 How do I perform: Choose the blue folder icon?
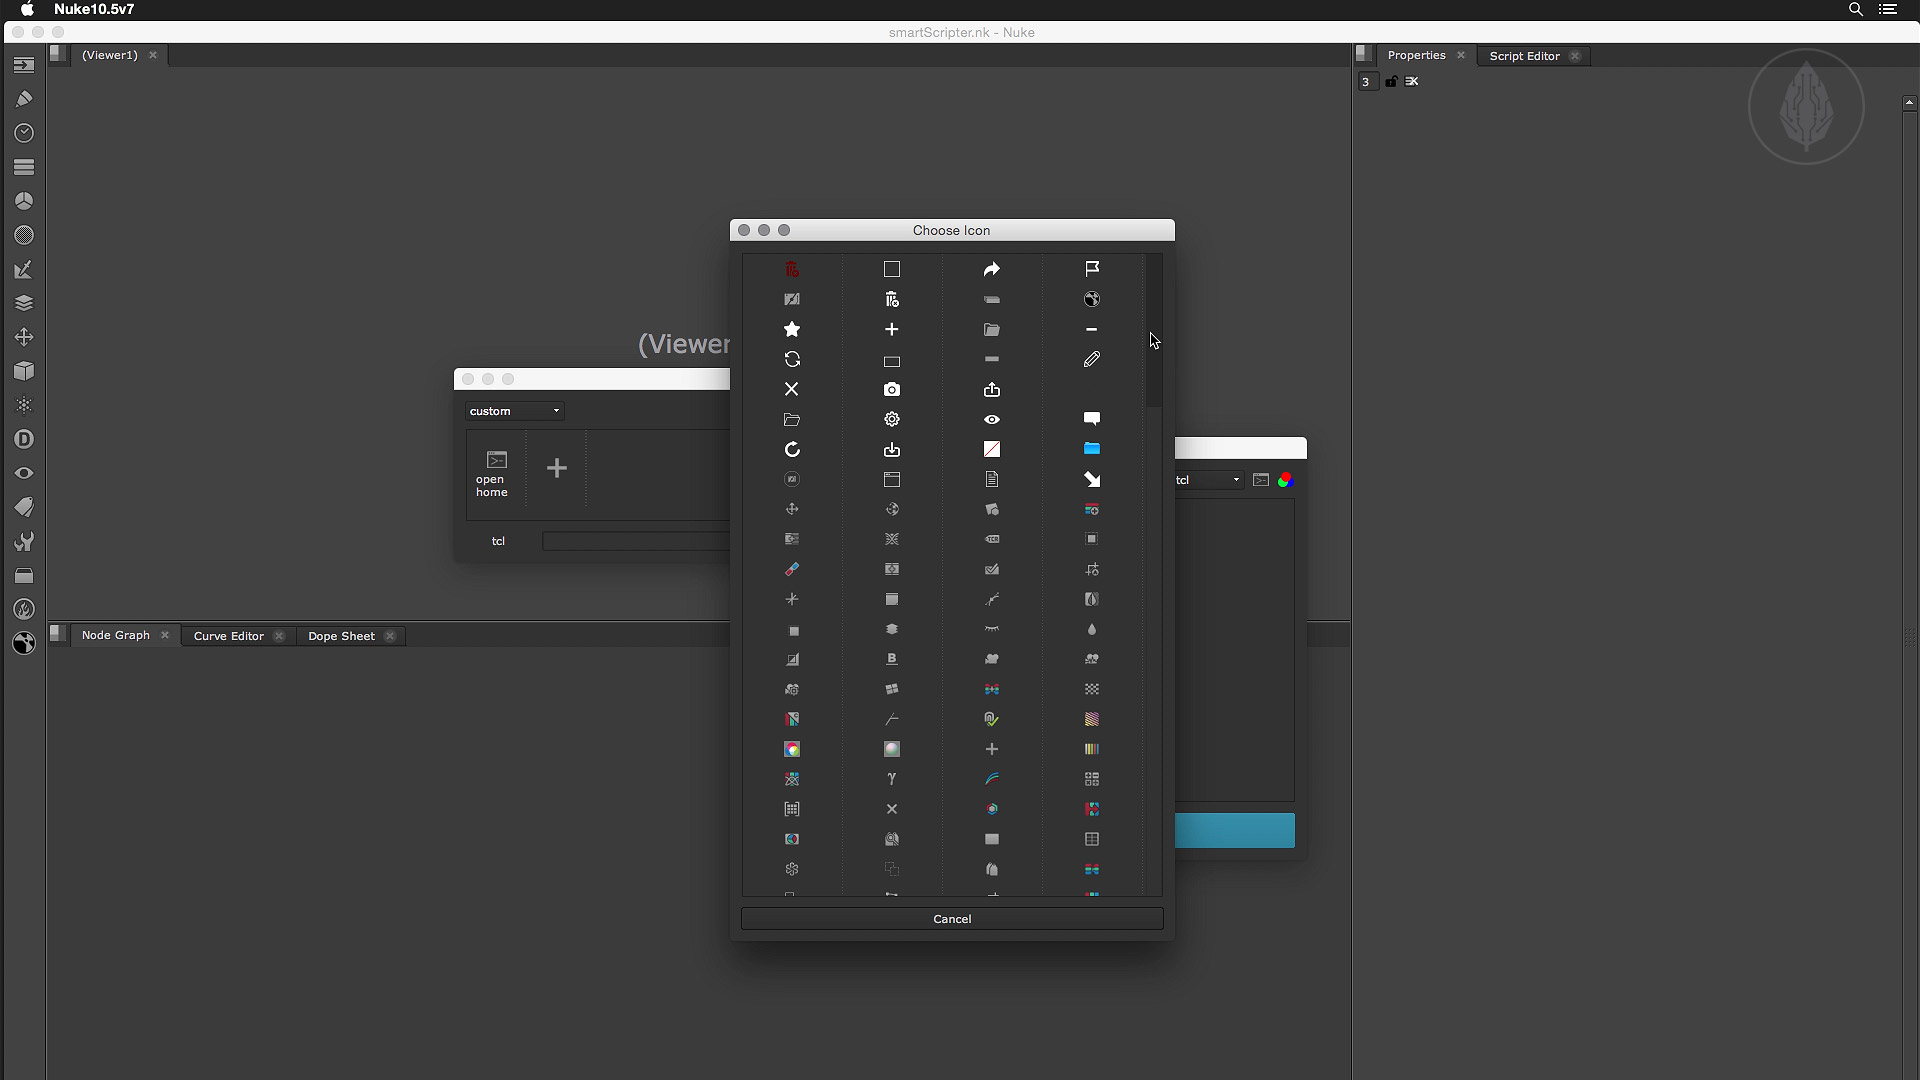click(1092, 448)
